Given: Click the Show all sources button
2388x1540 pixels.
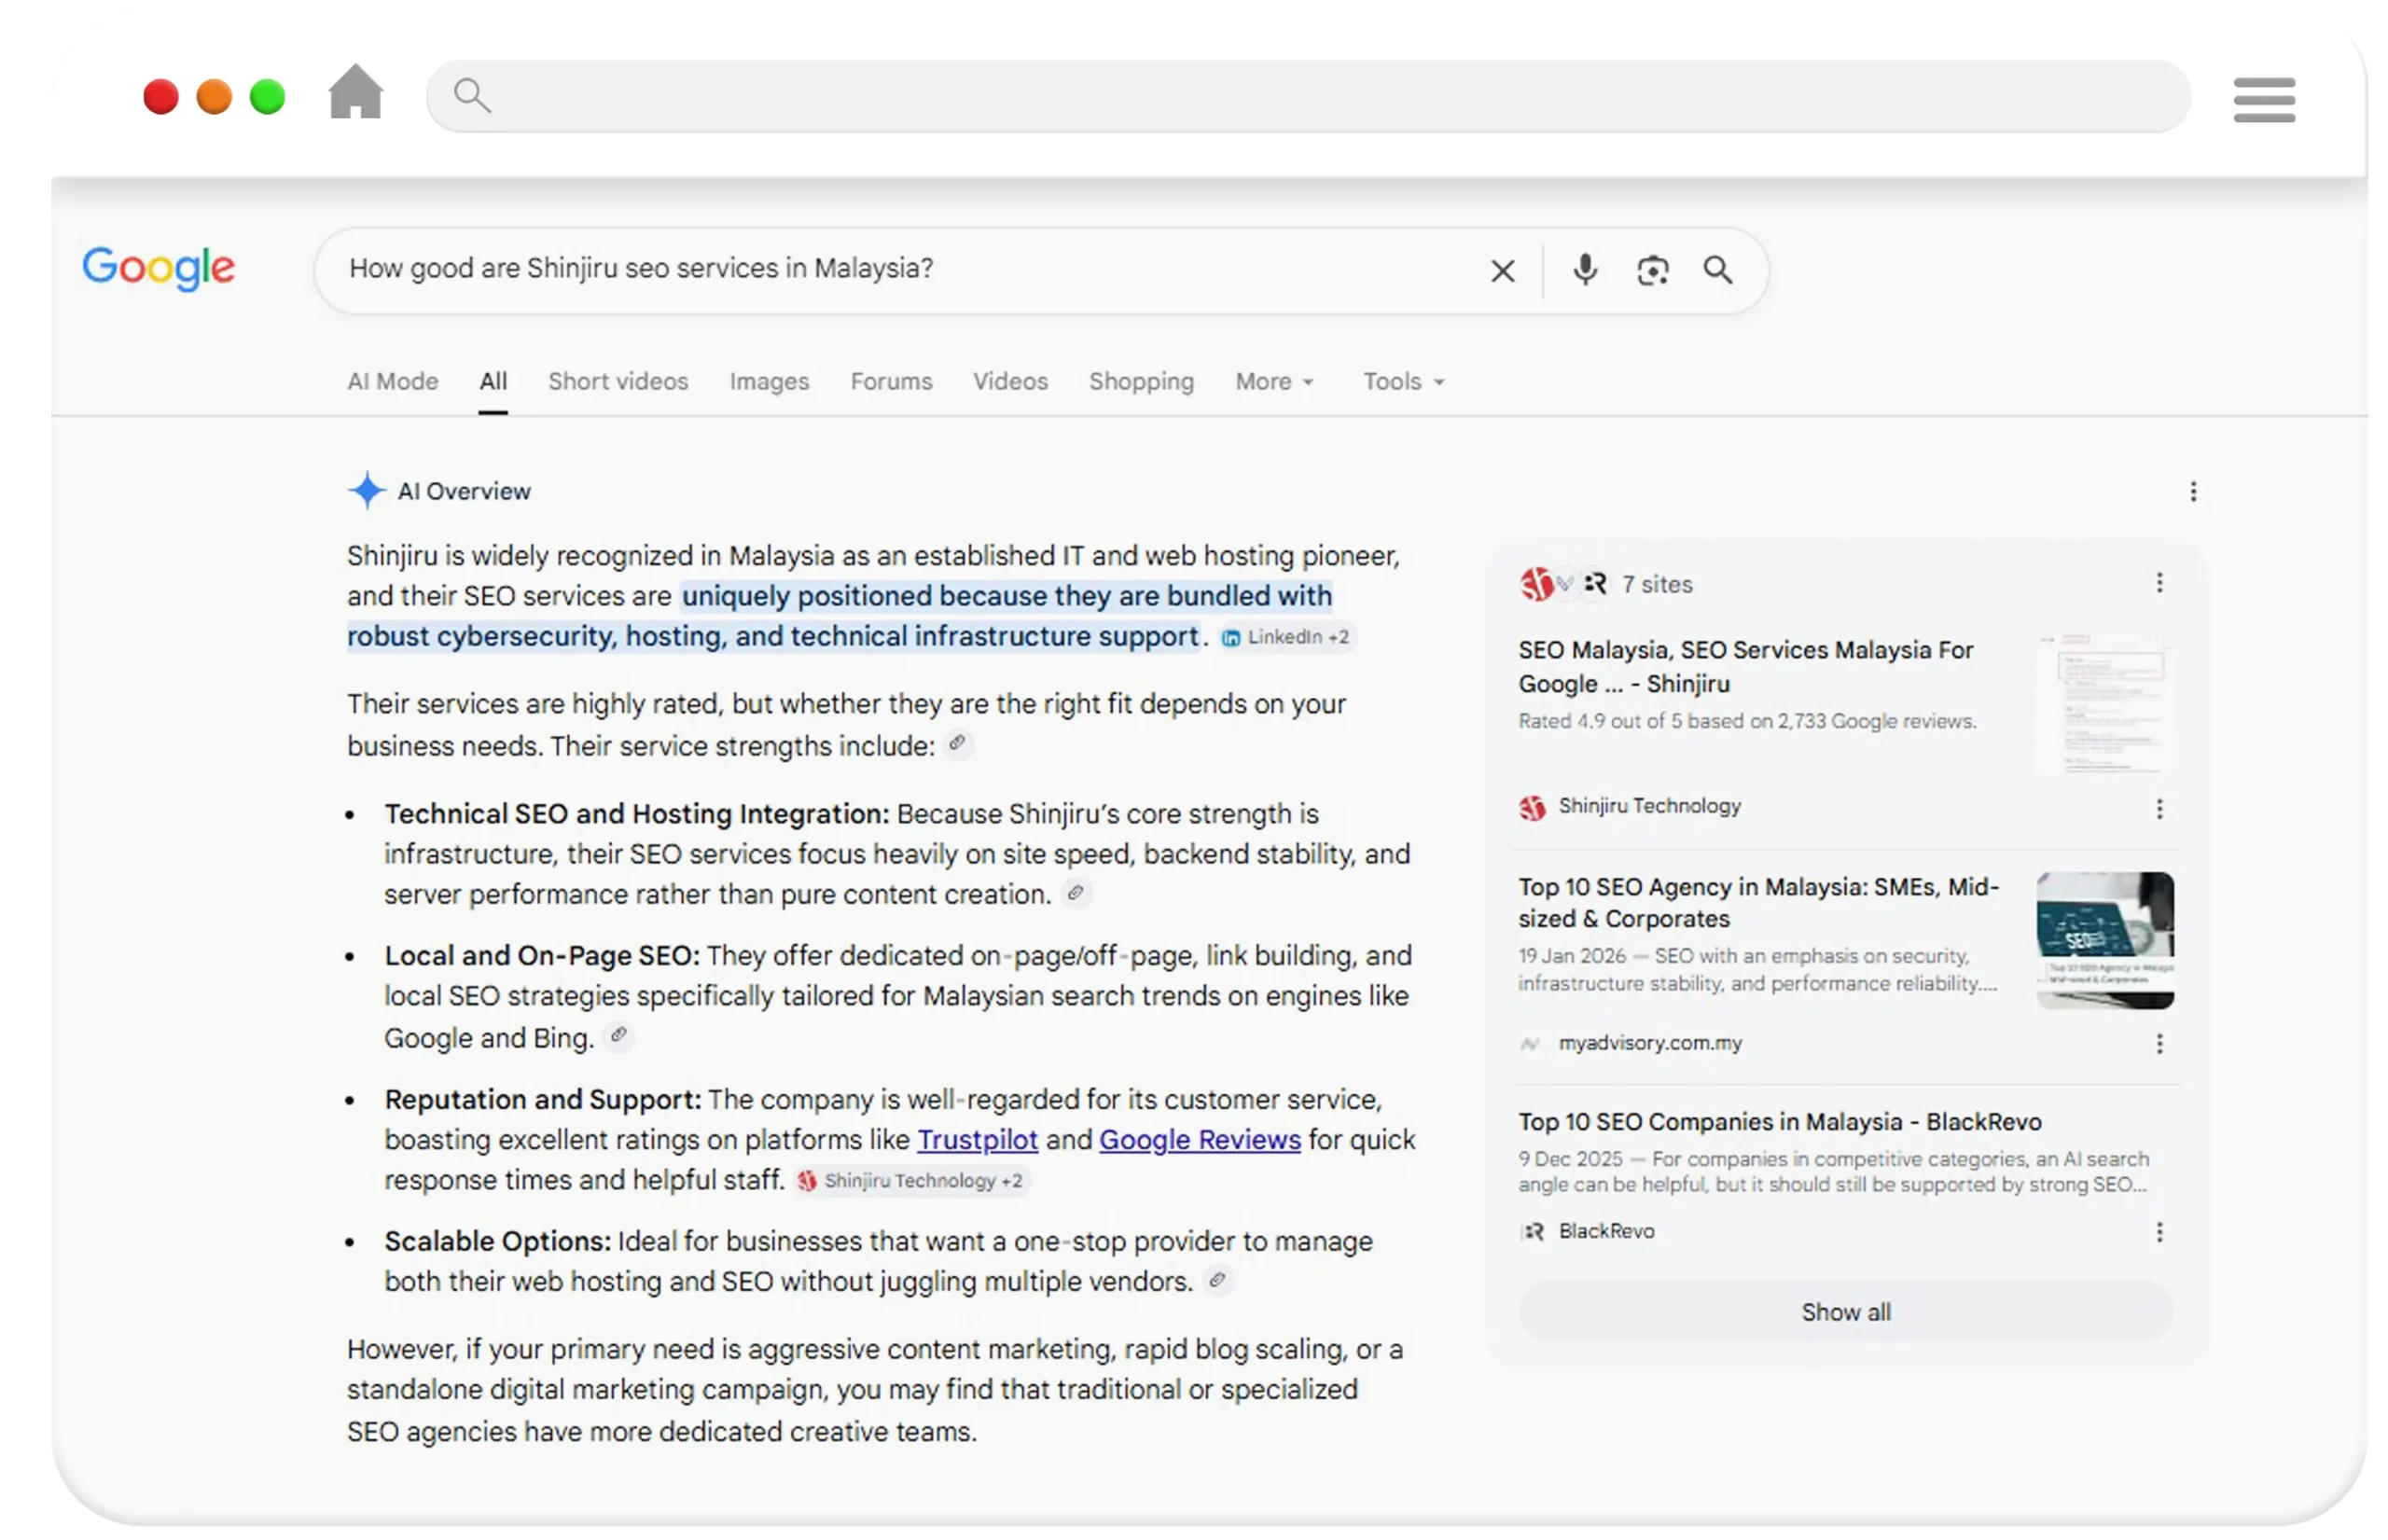Looking at the screenshot, I should point(1846,1312).
